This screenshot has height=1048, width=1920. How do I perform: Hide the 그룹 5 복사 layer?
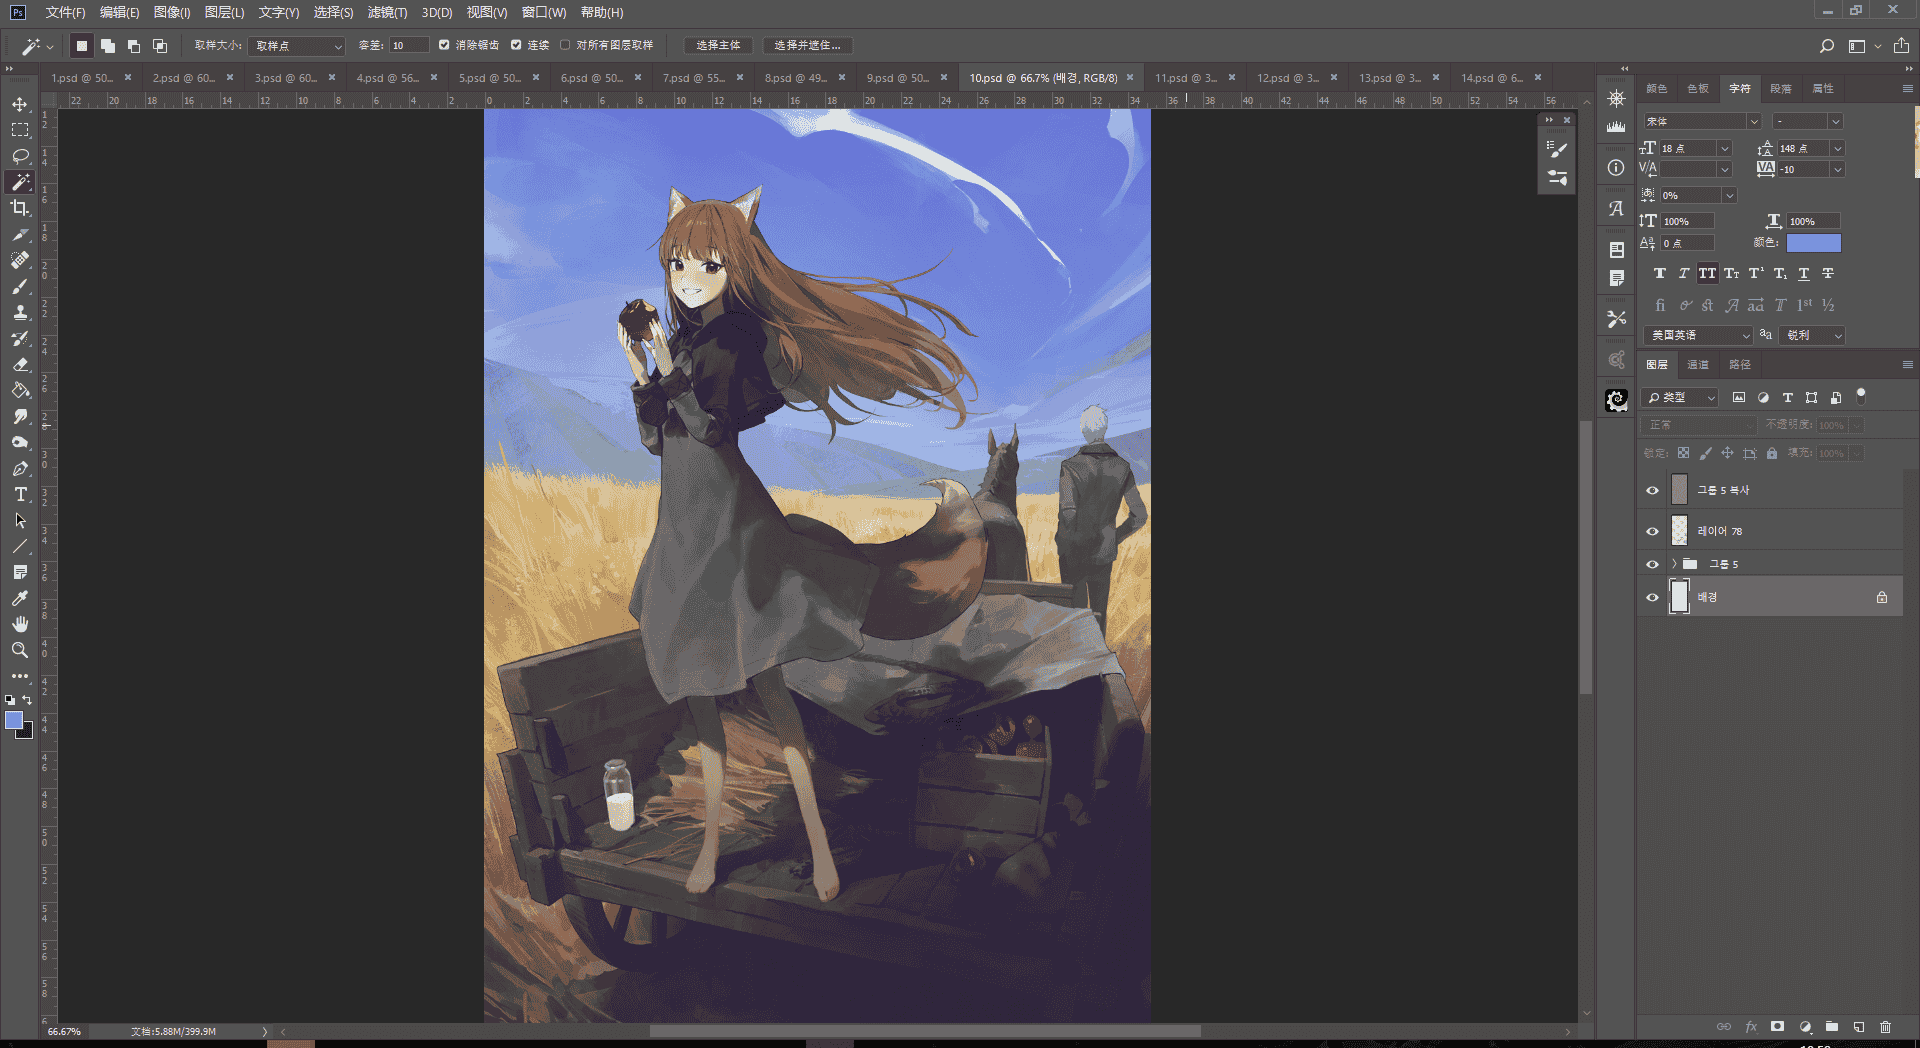tap(1652, 490)
